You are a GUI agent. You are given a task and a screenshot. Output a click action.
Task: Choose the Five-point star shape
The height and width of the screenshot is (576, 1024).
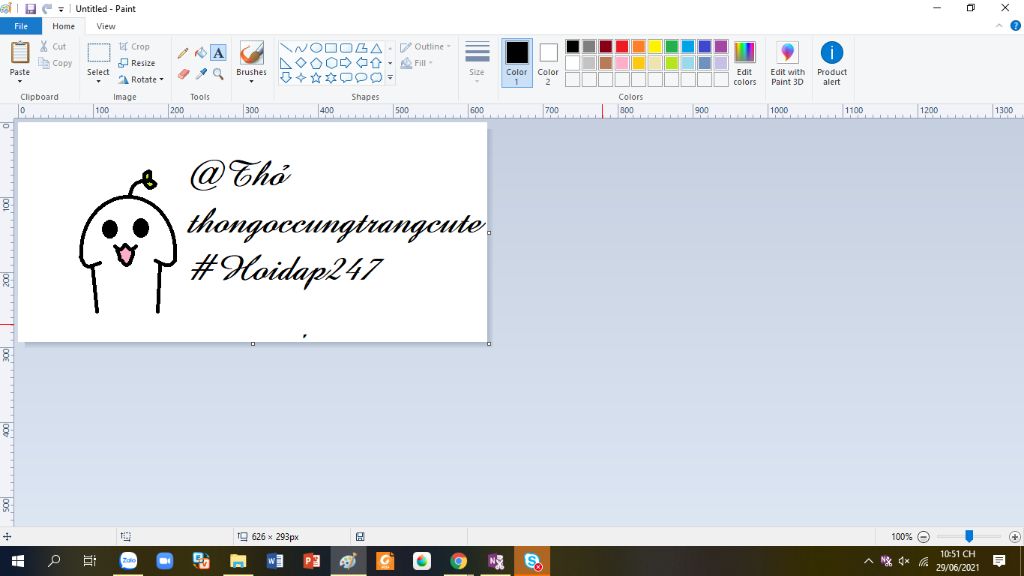pos(316,78)
